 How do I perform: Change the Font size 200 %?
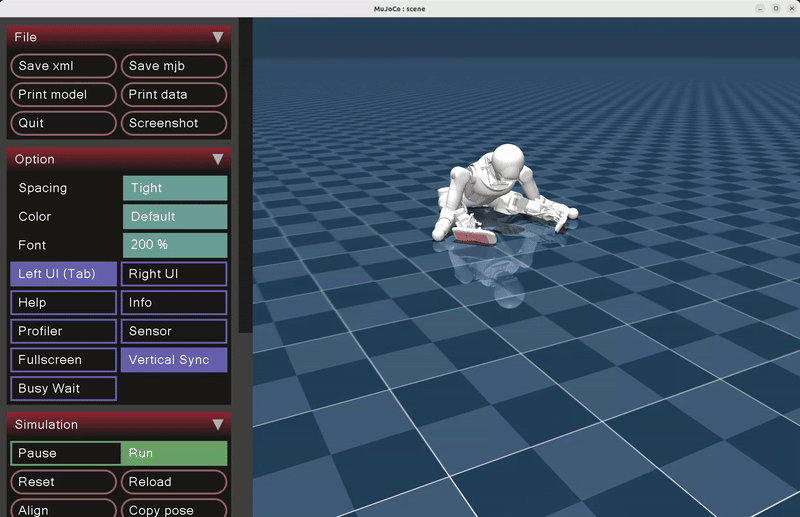tap(175, 245)
